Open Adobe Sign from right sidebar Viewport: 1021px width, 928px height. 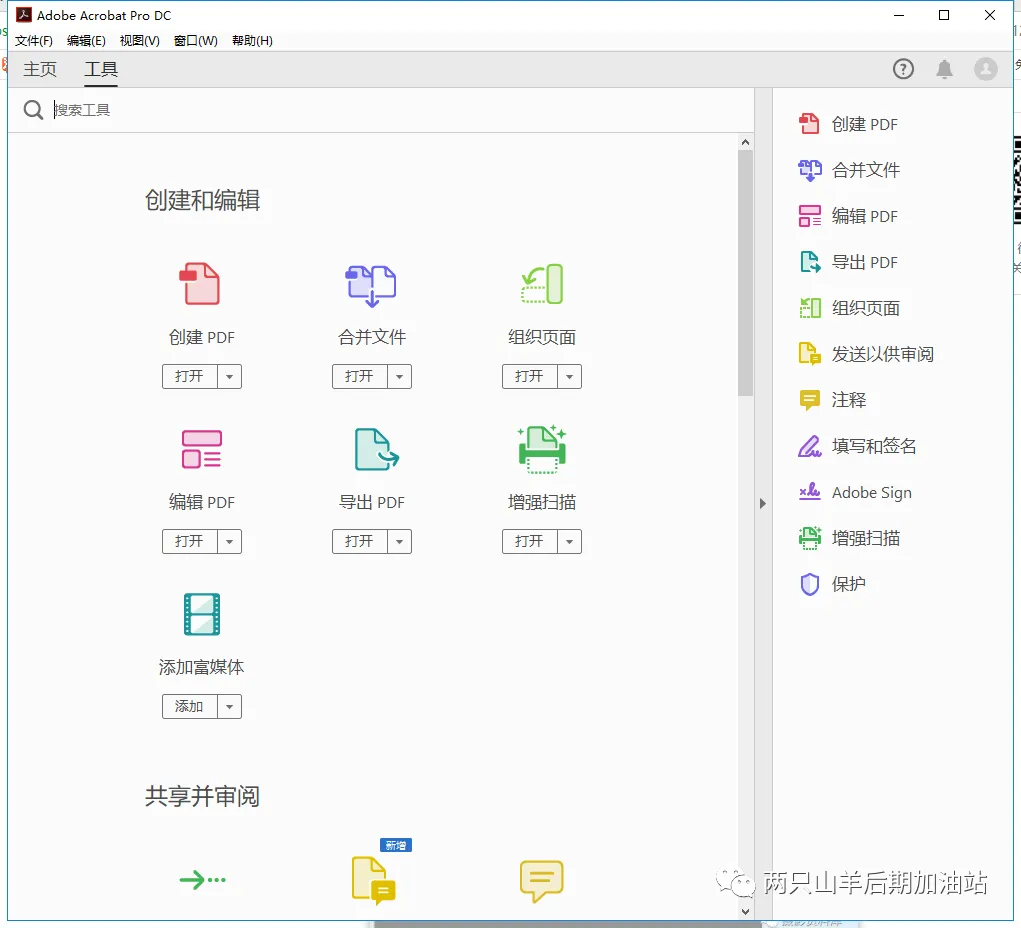855,492
